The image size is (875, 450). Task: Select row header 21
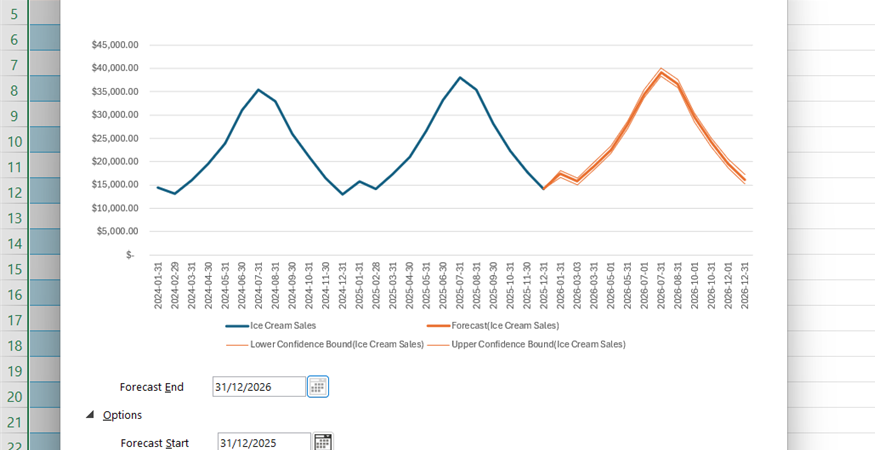pos(14,423)
